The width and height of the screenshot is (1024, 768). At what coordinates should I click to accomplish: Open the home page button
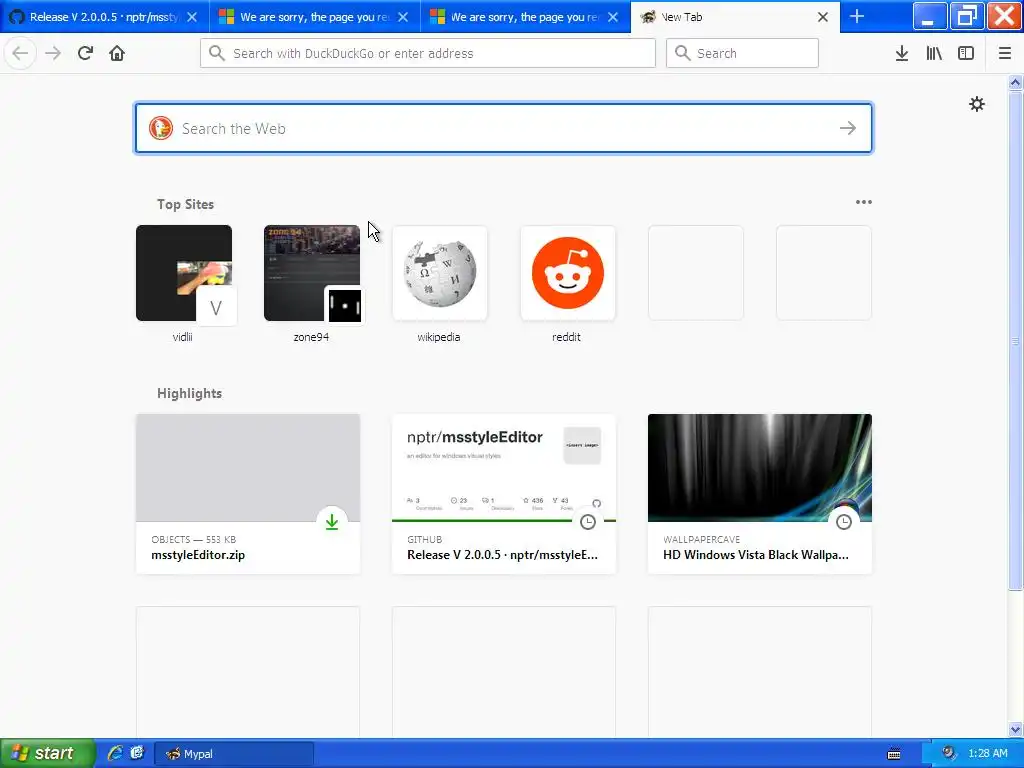point(117,53)
